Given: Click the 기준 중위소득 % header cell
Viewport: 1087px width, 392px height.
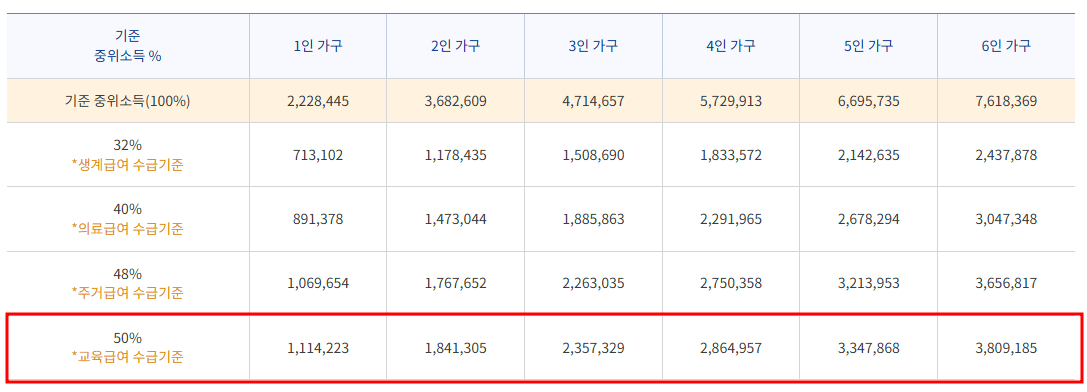Looking at the screenshot, I should [128, 46].
